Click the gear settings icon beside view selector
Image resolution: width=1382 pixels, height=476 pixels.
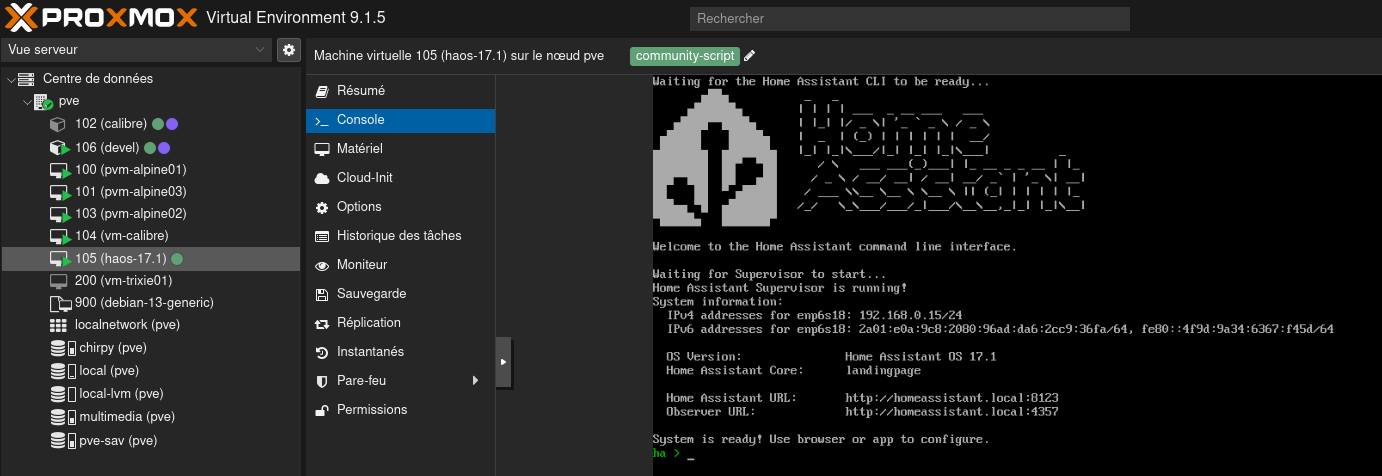[289, 50]
